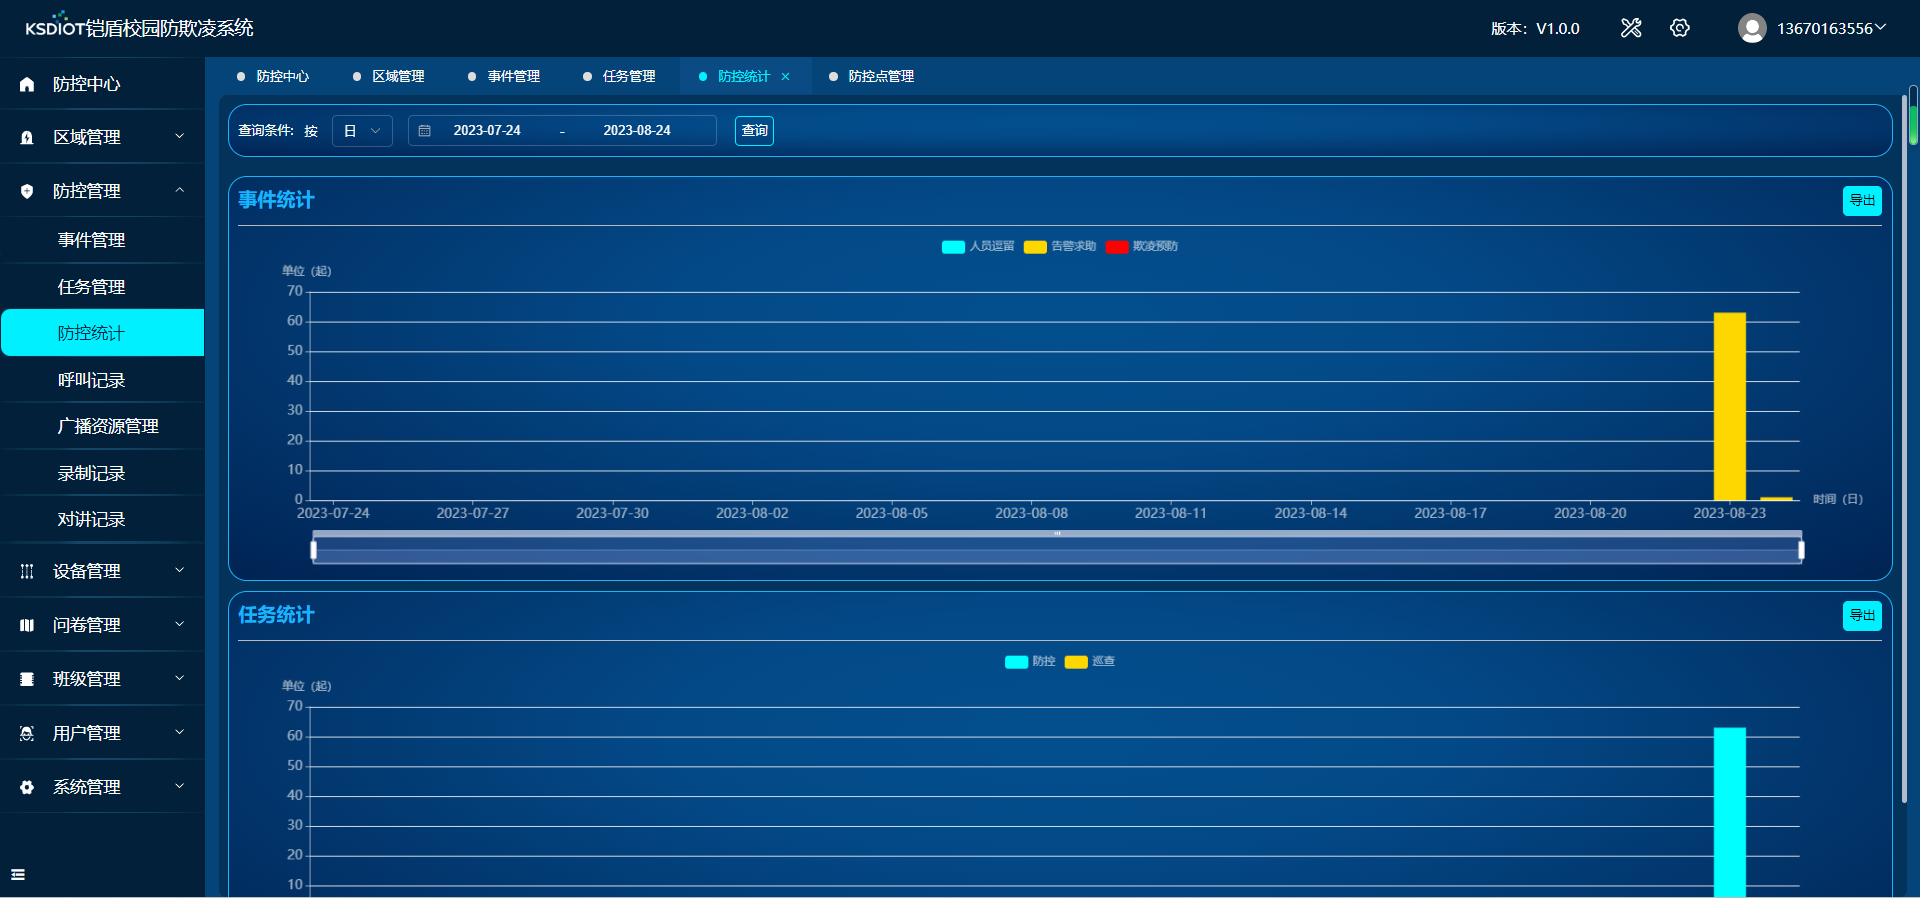Expand the 问卷管理 menu chevron
Screen dimensions: 1920x898
coord(180,624)
